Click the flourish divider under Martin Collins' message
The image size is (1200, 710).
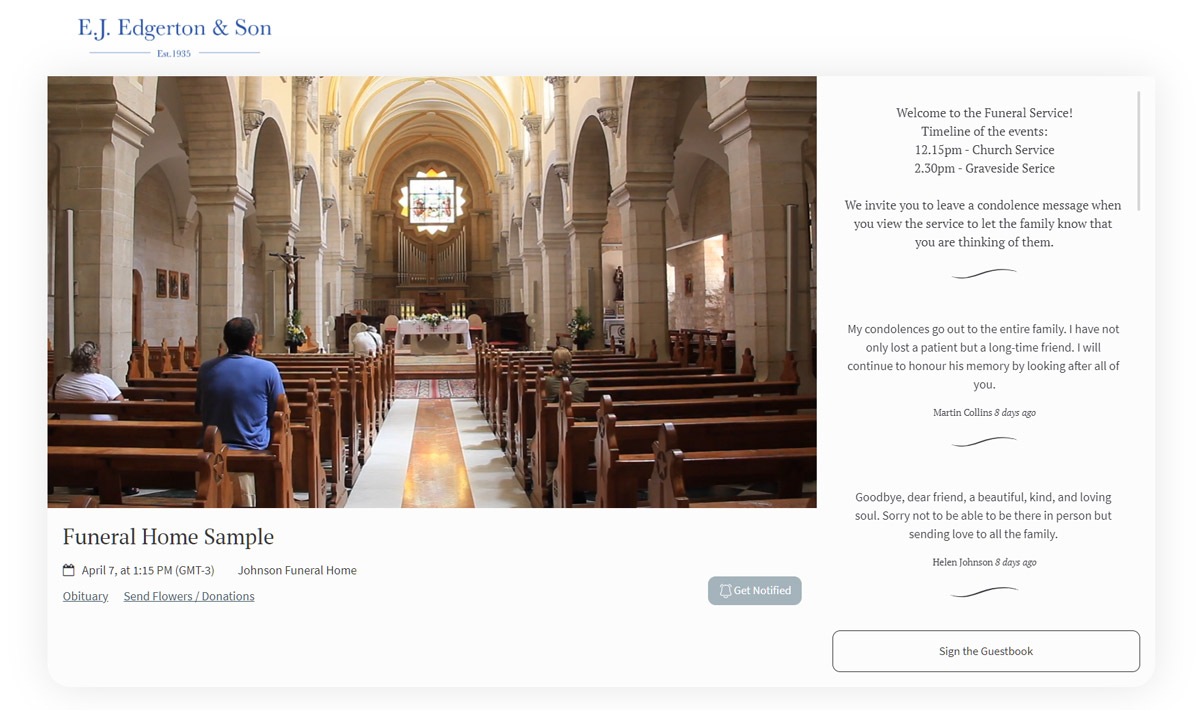click(984, 440)
